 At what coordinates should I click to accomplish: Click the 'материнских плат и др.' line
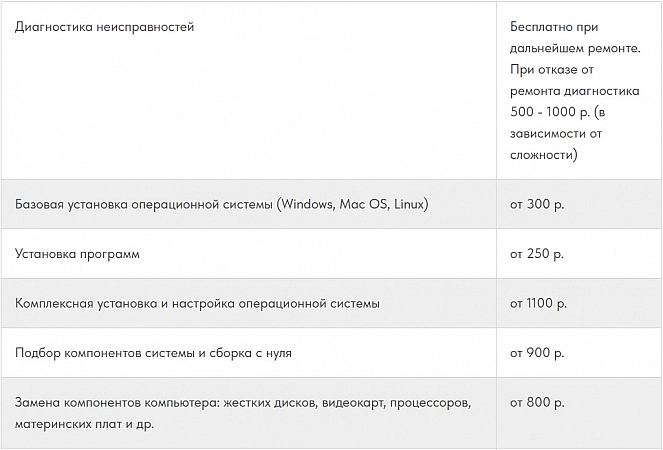coord(85,424)
